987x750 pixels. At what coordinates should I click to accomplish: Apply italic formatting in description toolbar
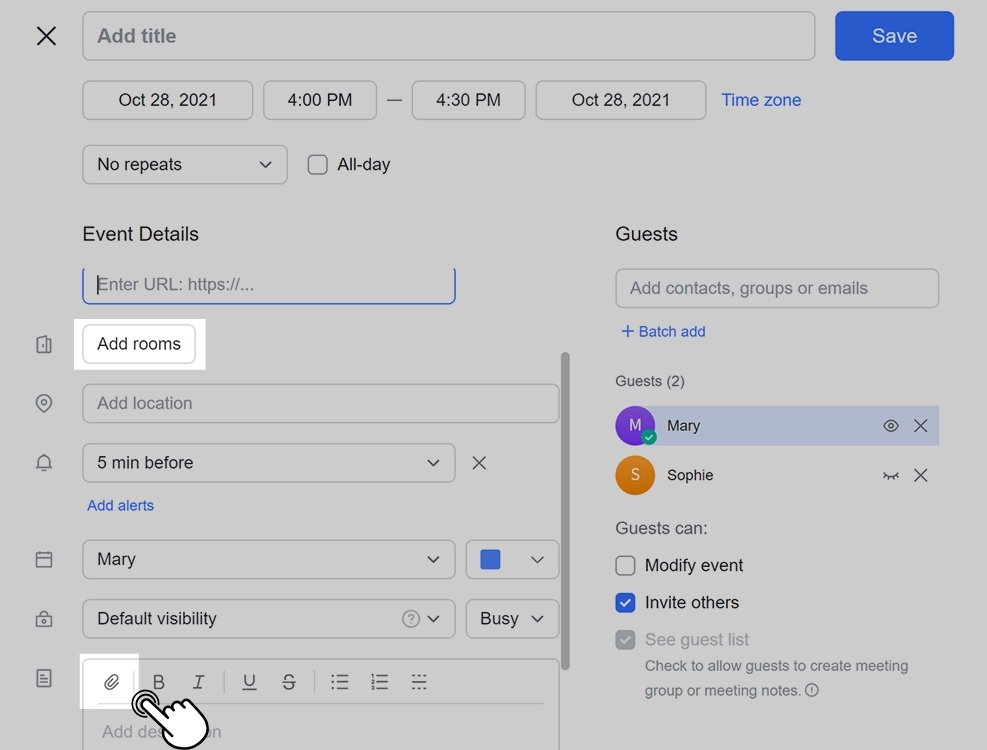coord(198,682)
